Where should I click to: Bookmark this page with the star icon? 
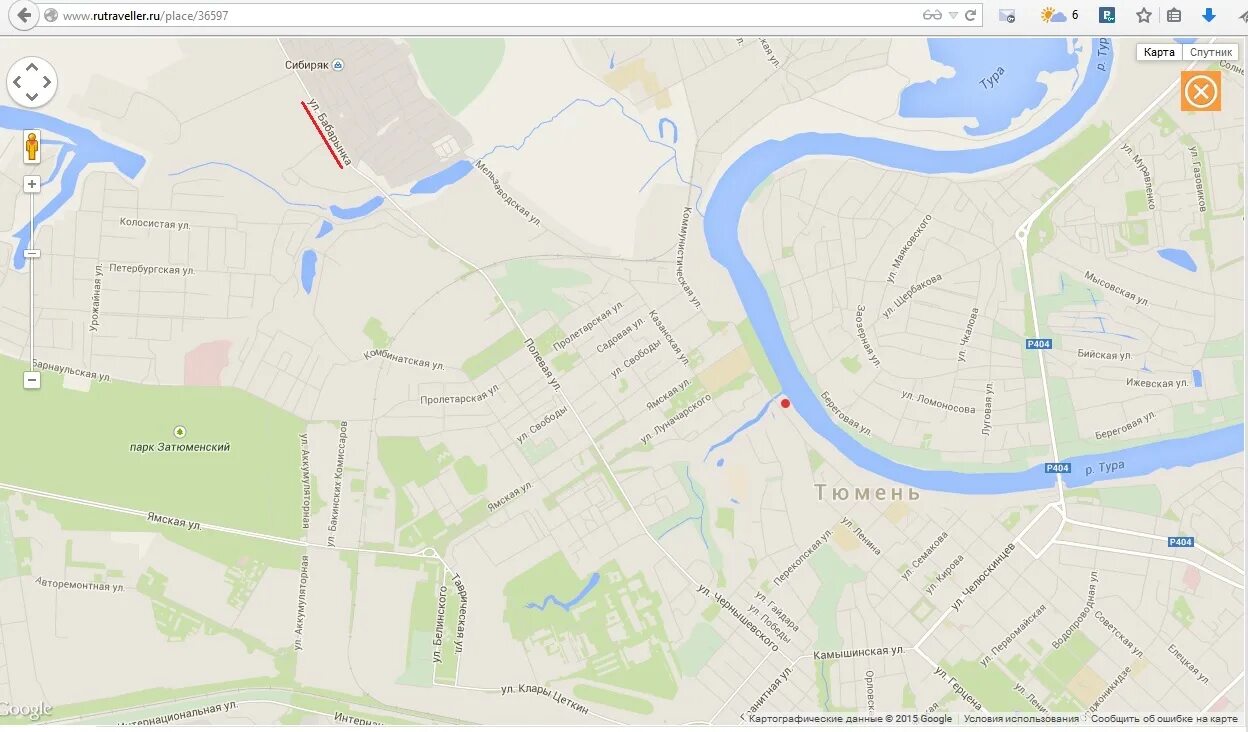point(1144,15)
